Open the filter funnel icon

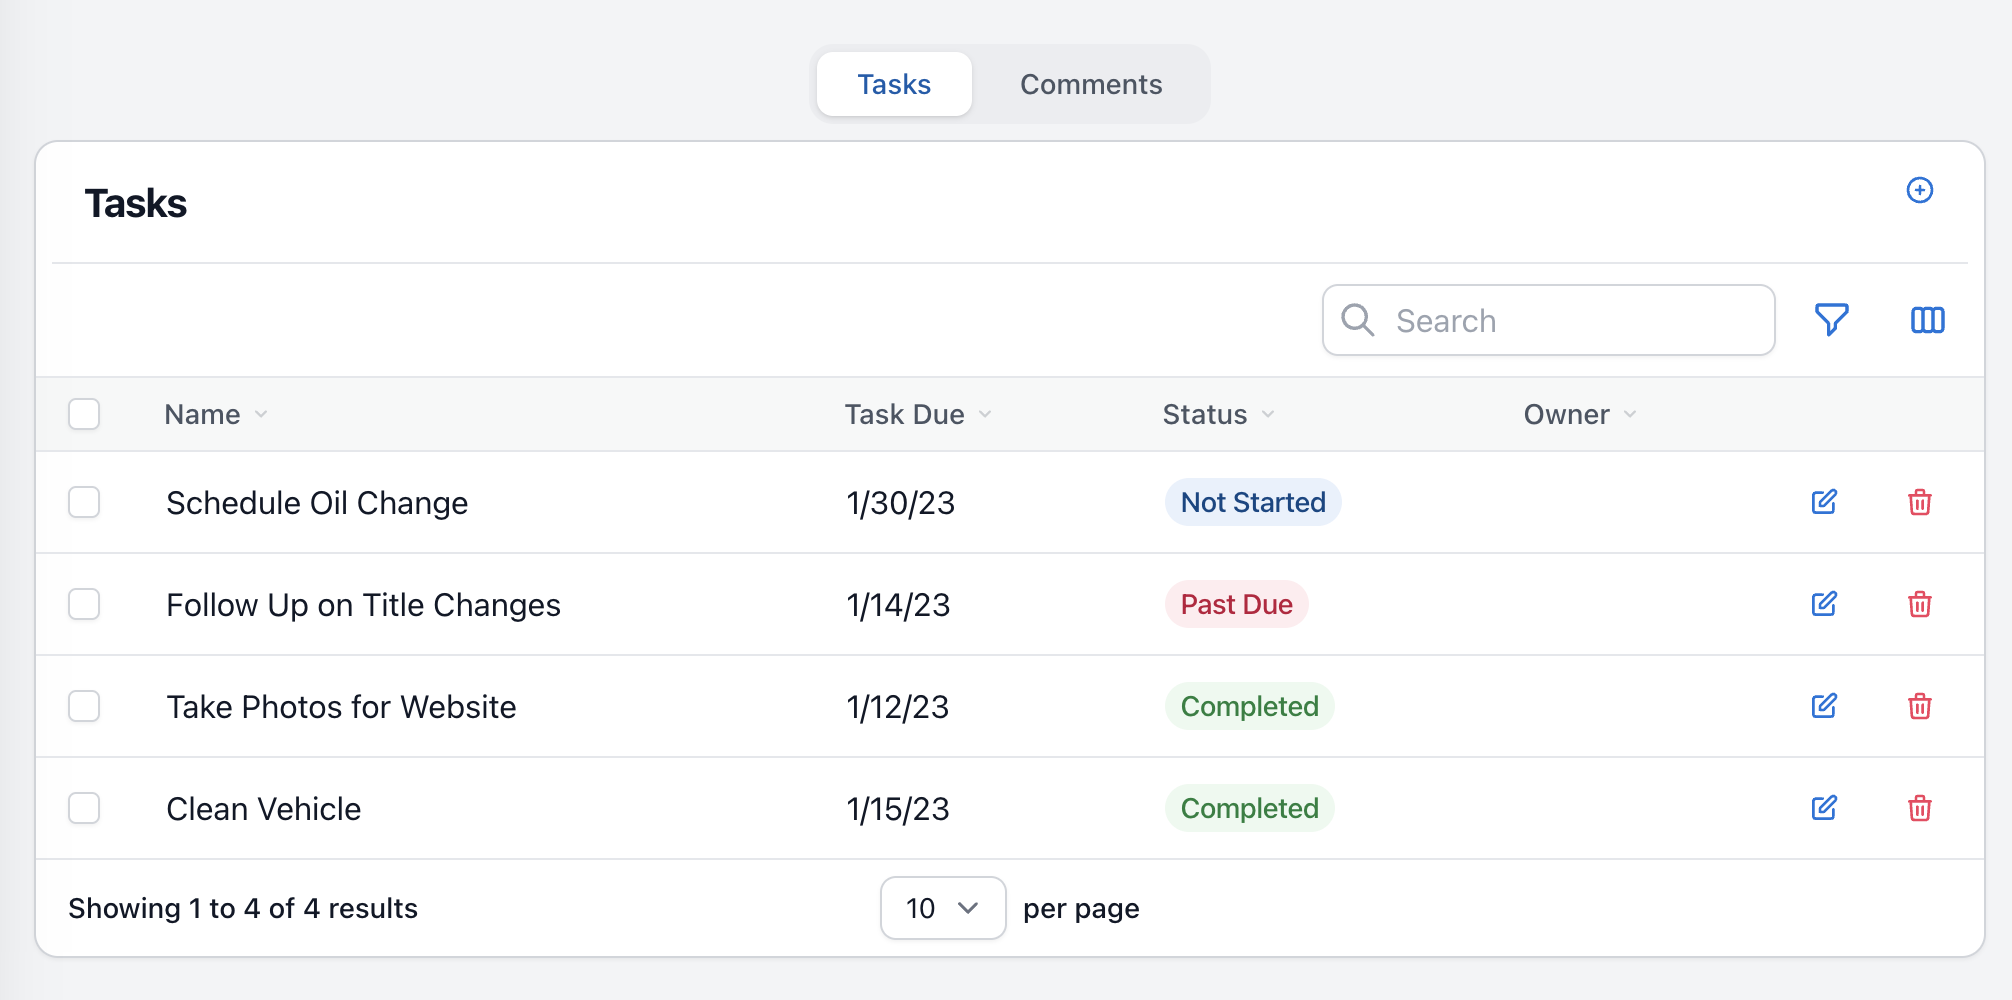(1831, 320)
